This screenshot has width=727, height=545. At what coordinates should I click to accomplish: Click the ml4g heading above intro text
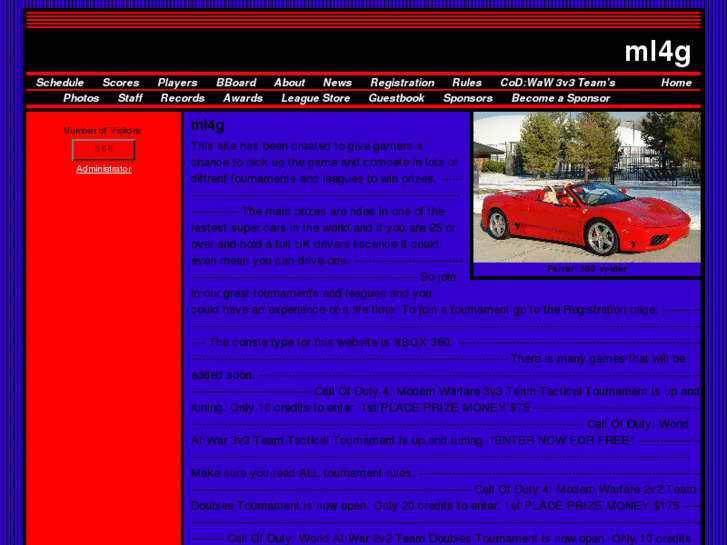click(x=207, y=125)
